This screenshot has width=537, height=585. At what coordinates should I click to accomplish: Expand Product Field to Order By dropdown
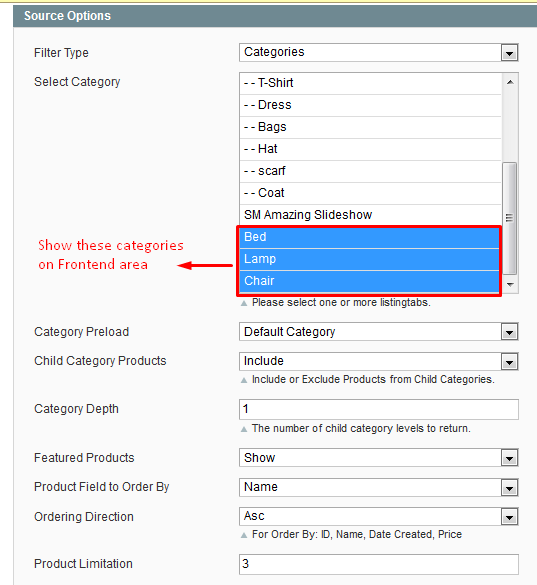(378, 487)
